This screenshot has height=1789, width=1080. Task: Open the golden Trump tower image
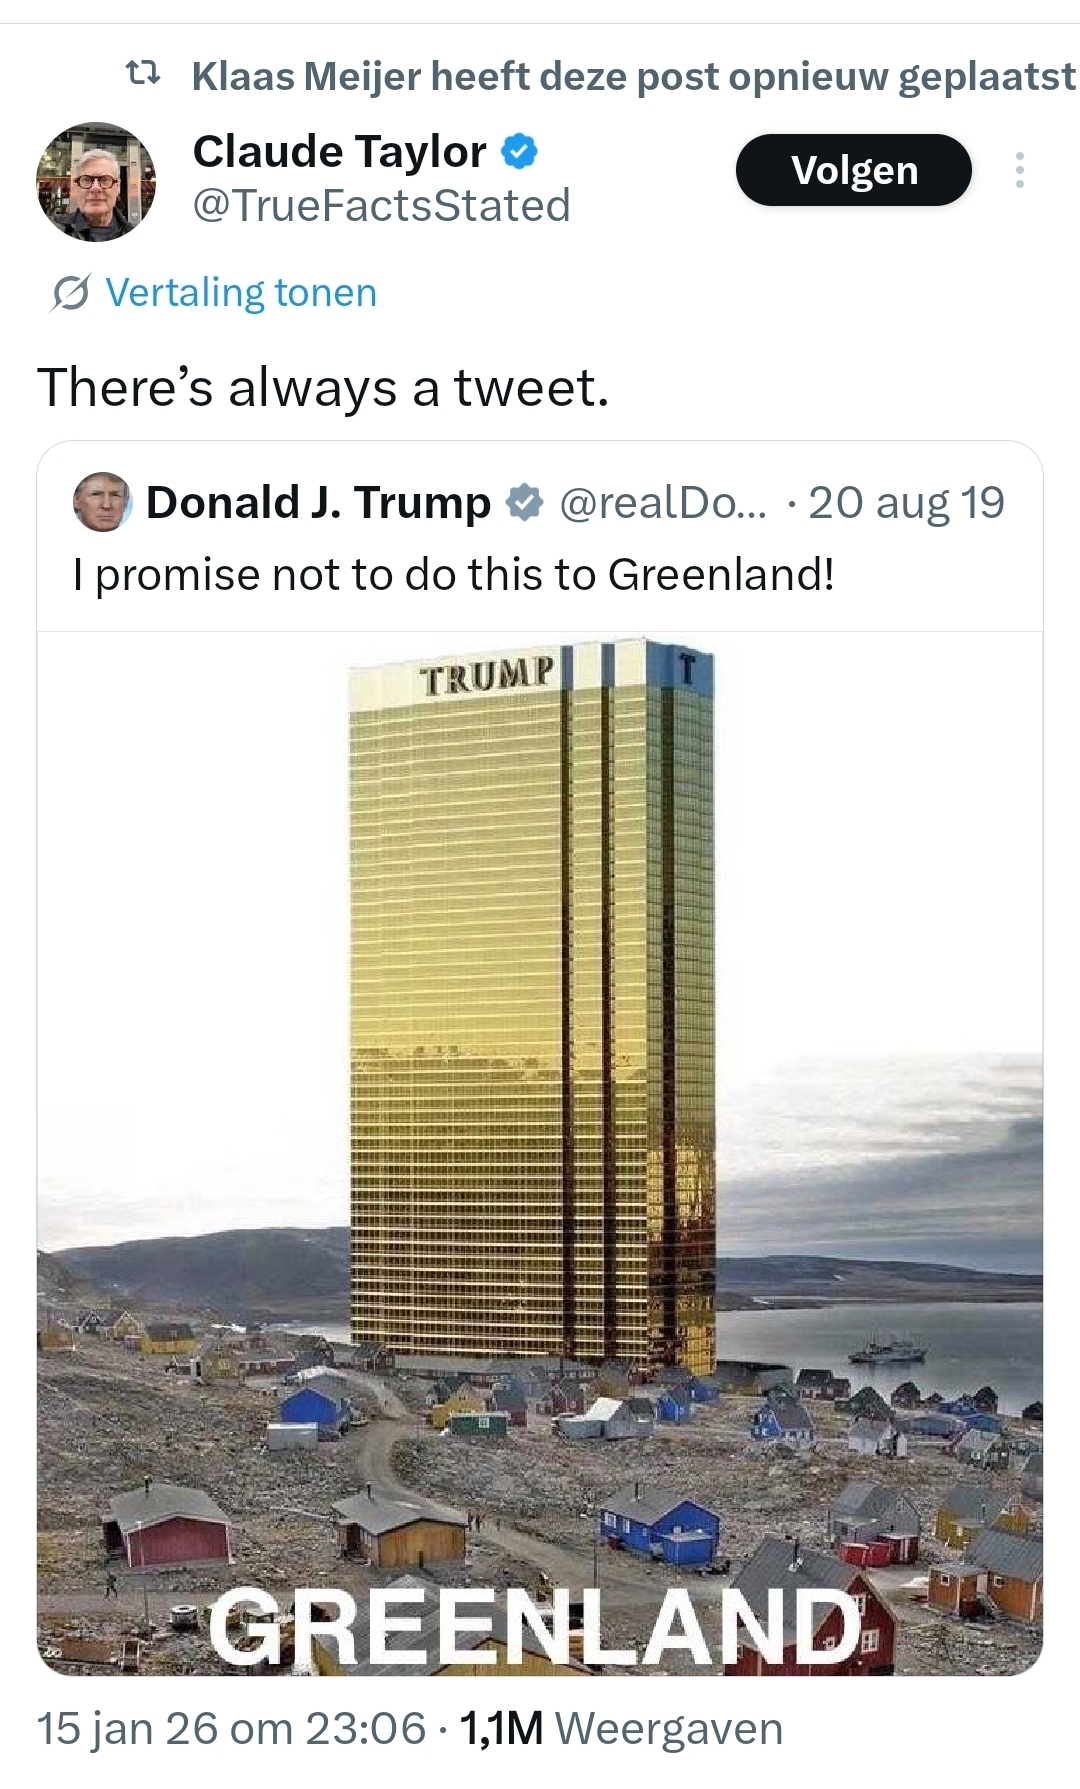pos(540,1150)
